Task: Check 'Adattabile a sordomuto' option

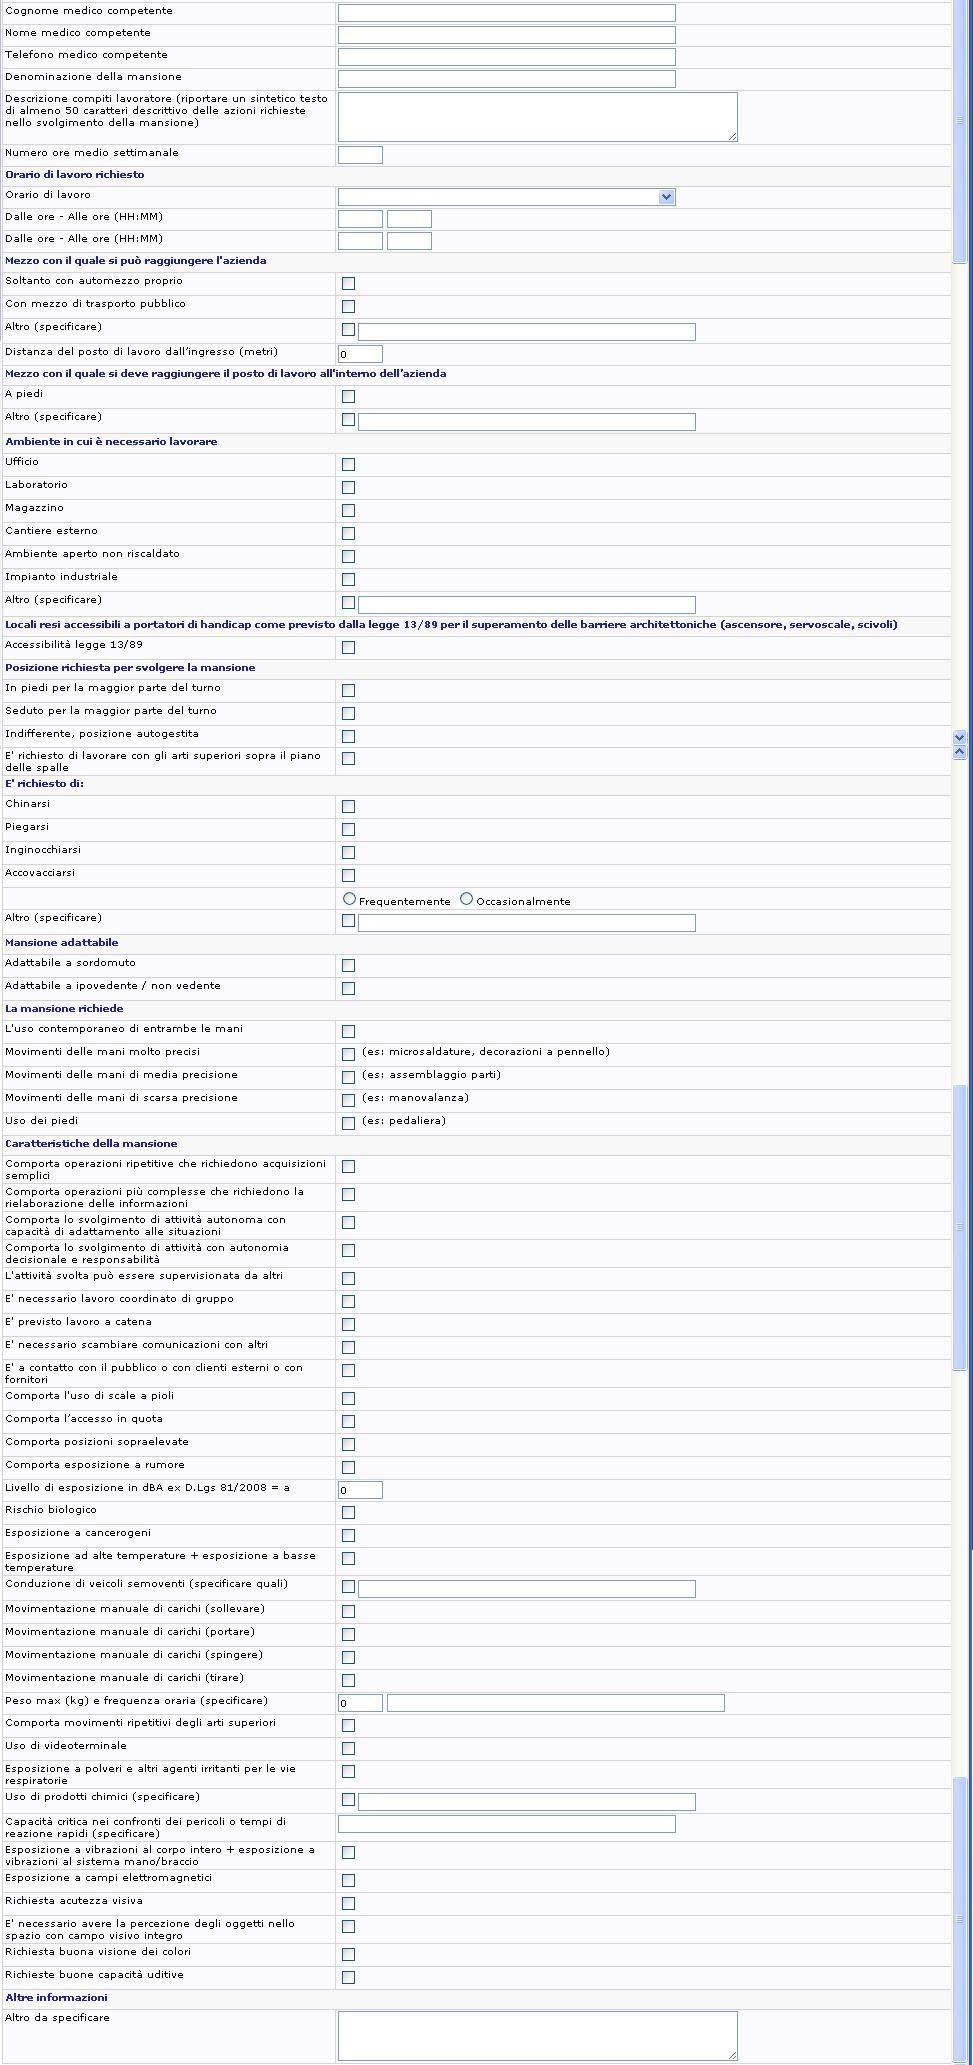Action: click(348, 966)
